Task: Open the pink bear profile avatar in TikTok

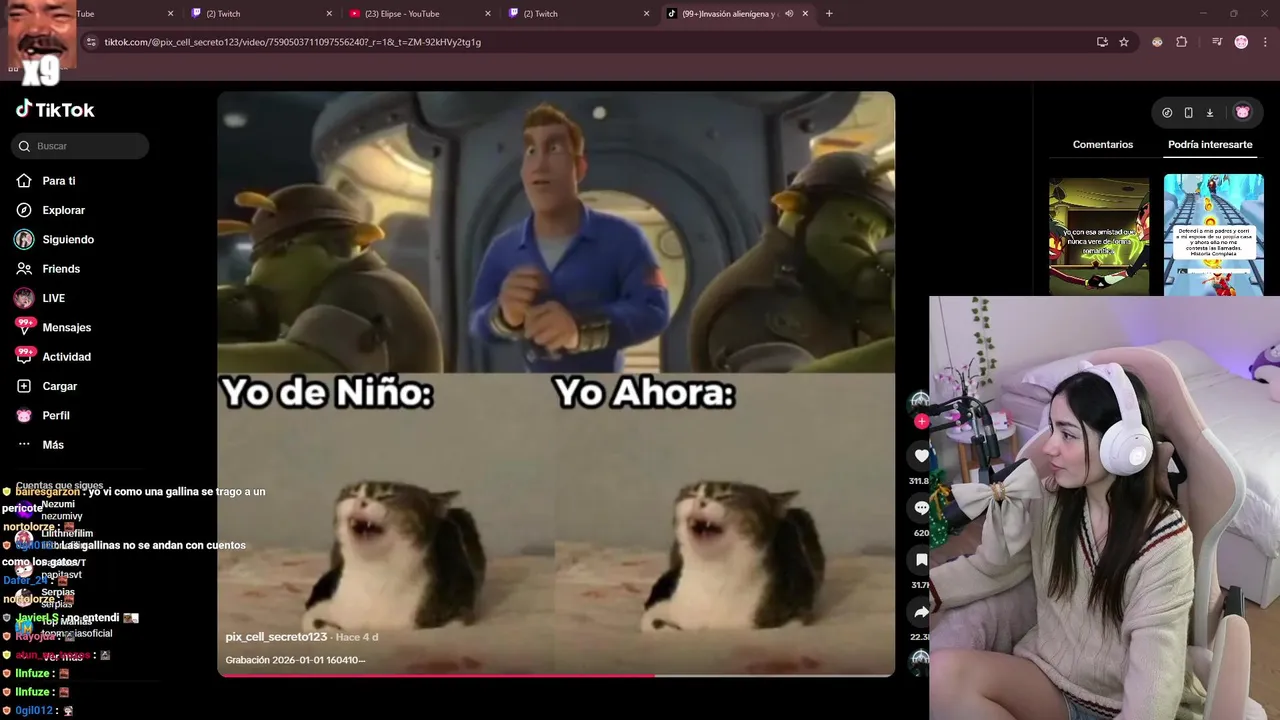Action: pos(1243,112)
